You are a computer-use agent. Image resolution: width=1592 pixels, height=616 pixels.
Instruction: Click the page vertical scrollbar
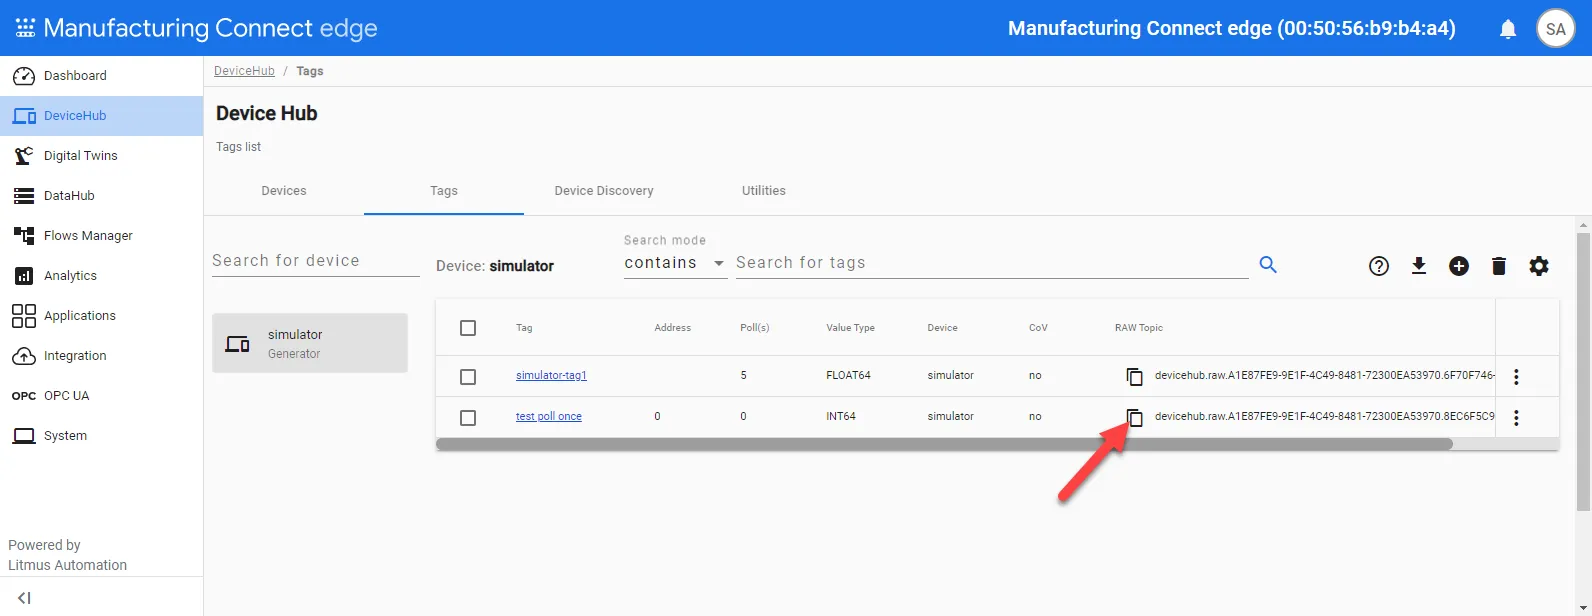tap(1583, 372)
